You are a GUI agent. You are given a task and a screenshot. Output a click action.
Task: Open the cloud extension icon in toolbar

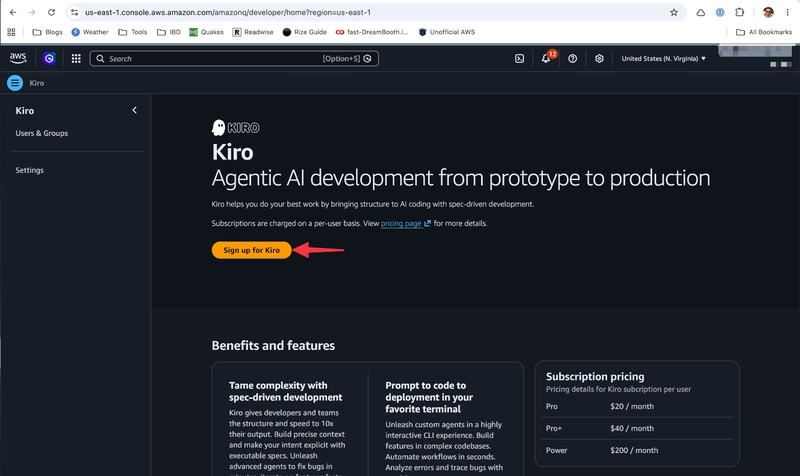[701, 12]
